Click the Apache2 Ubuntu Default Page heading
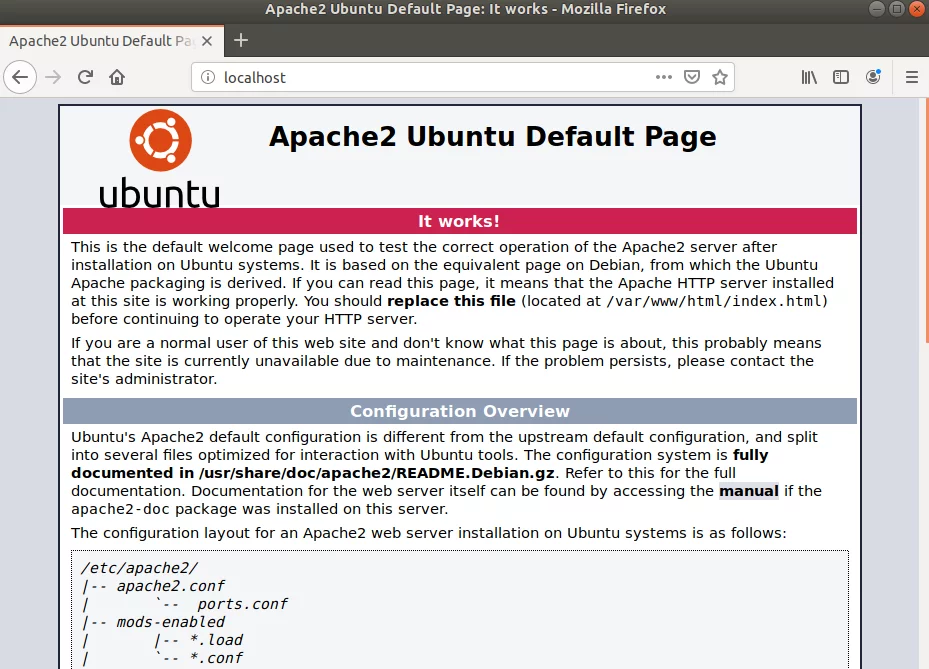929x669 pixels. tap(492, 137)
